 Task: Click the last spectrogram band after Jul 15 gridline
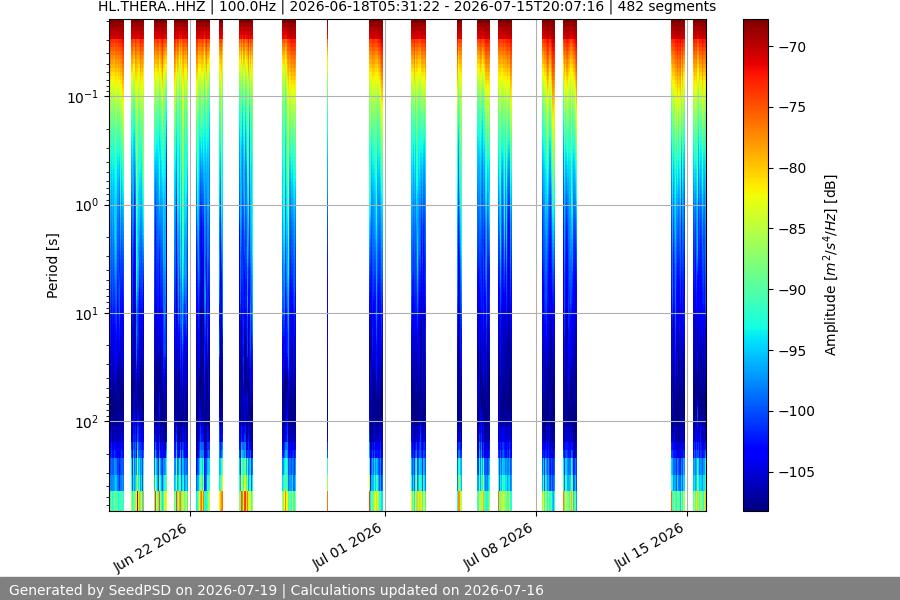tap(699, 265)
